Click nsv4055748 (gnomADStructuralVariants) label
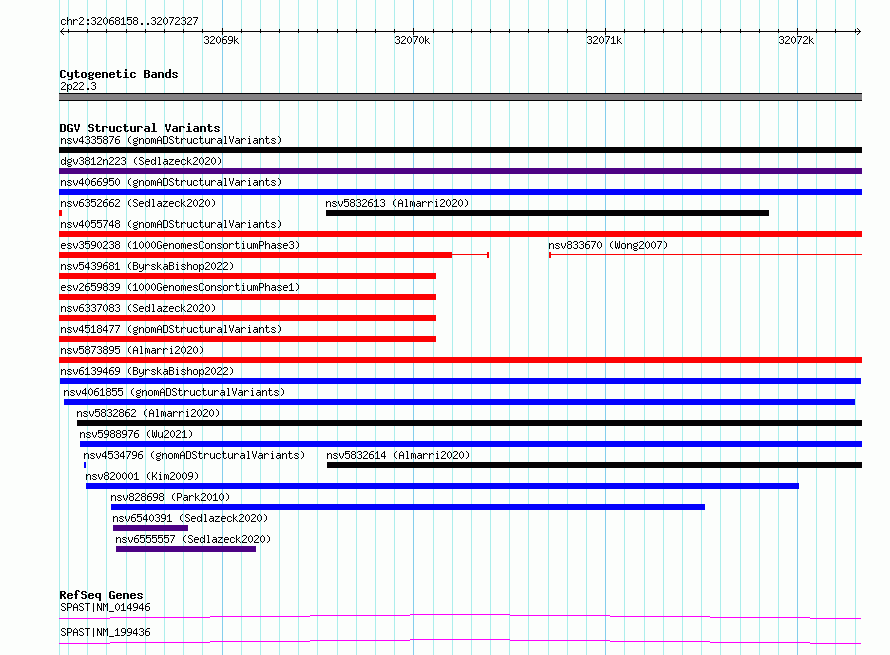The width and height of the screenshot is (890, 655). coord(171,224)
